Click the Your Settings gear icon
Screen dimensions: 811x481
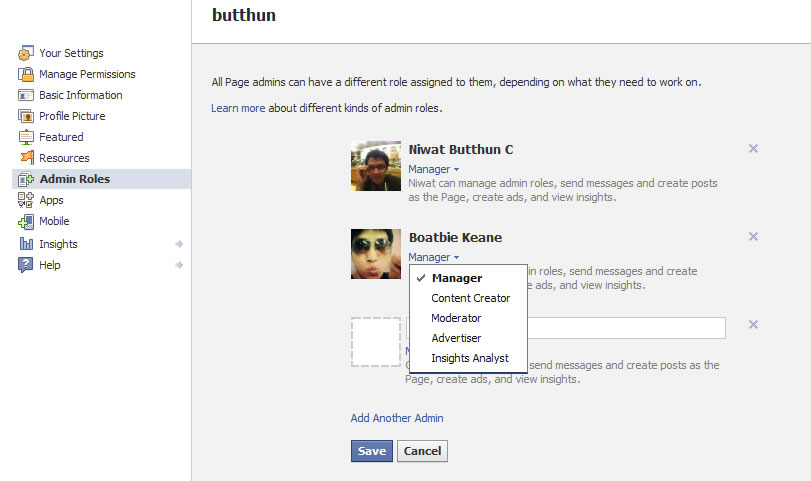26,54
